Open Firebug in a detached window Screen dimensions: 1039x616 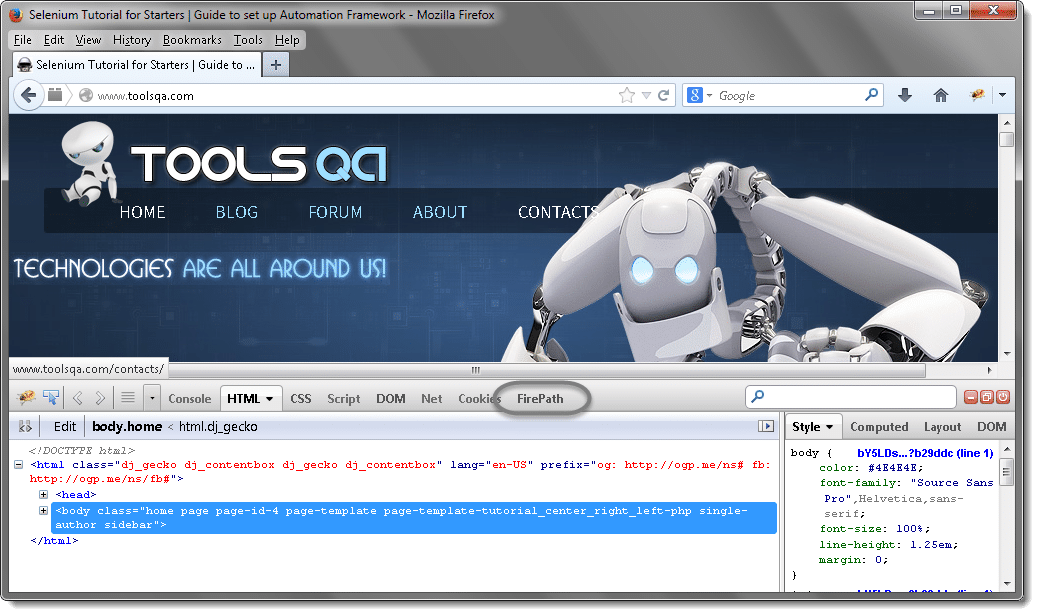(x=986, y=398)
